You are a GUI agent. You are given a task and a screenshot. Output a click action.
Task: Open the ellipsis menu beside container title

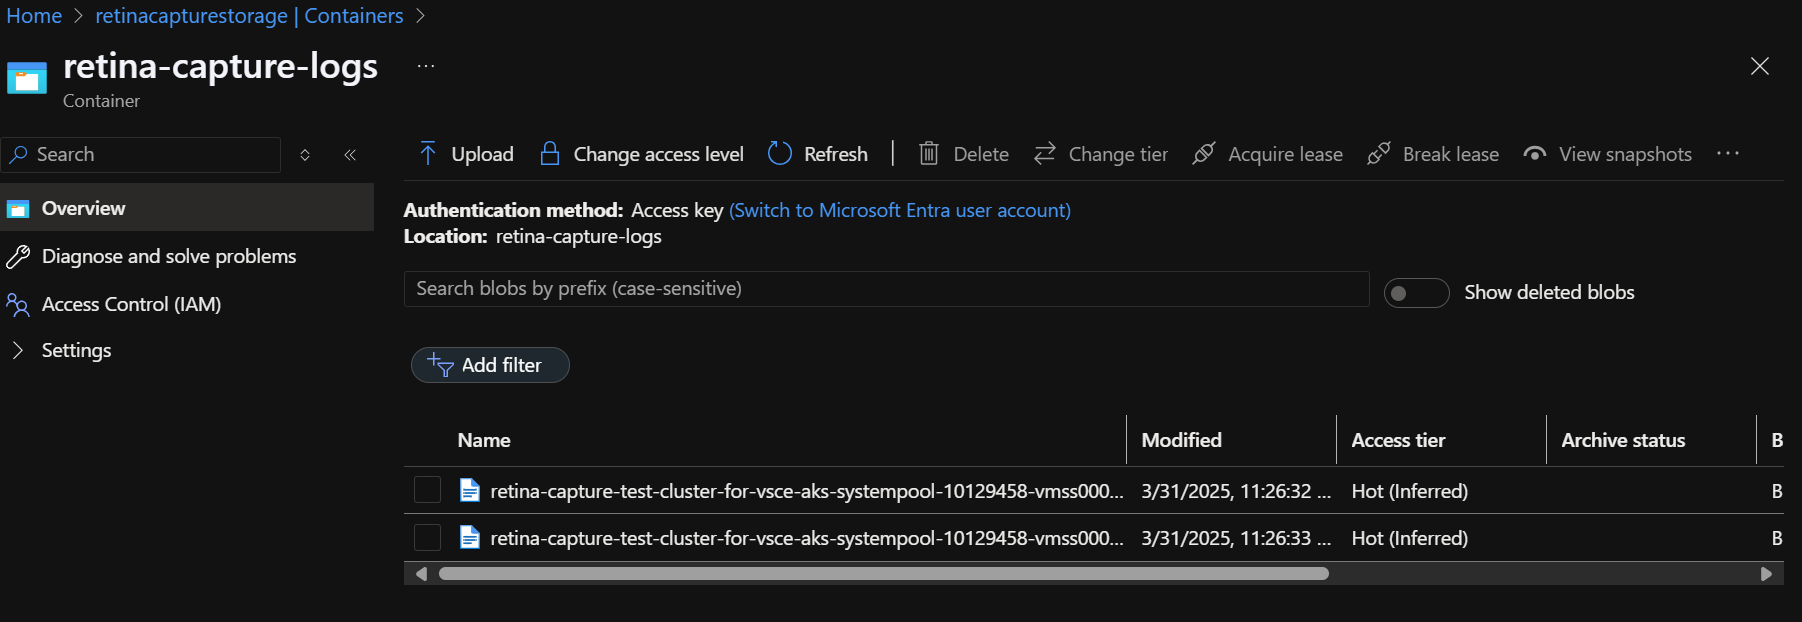[x=426, y=66]
